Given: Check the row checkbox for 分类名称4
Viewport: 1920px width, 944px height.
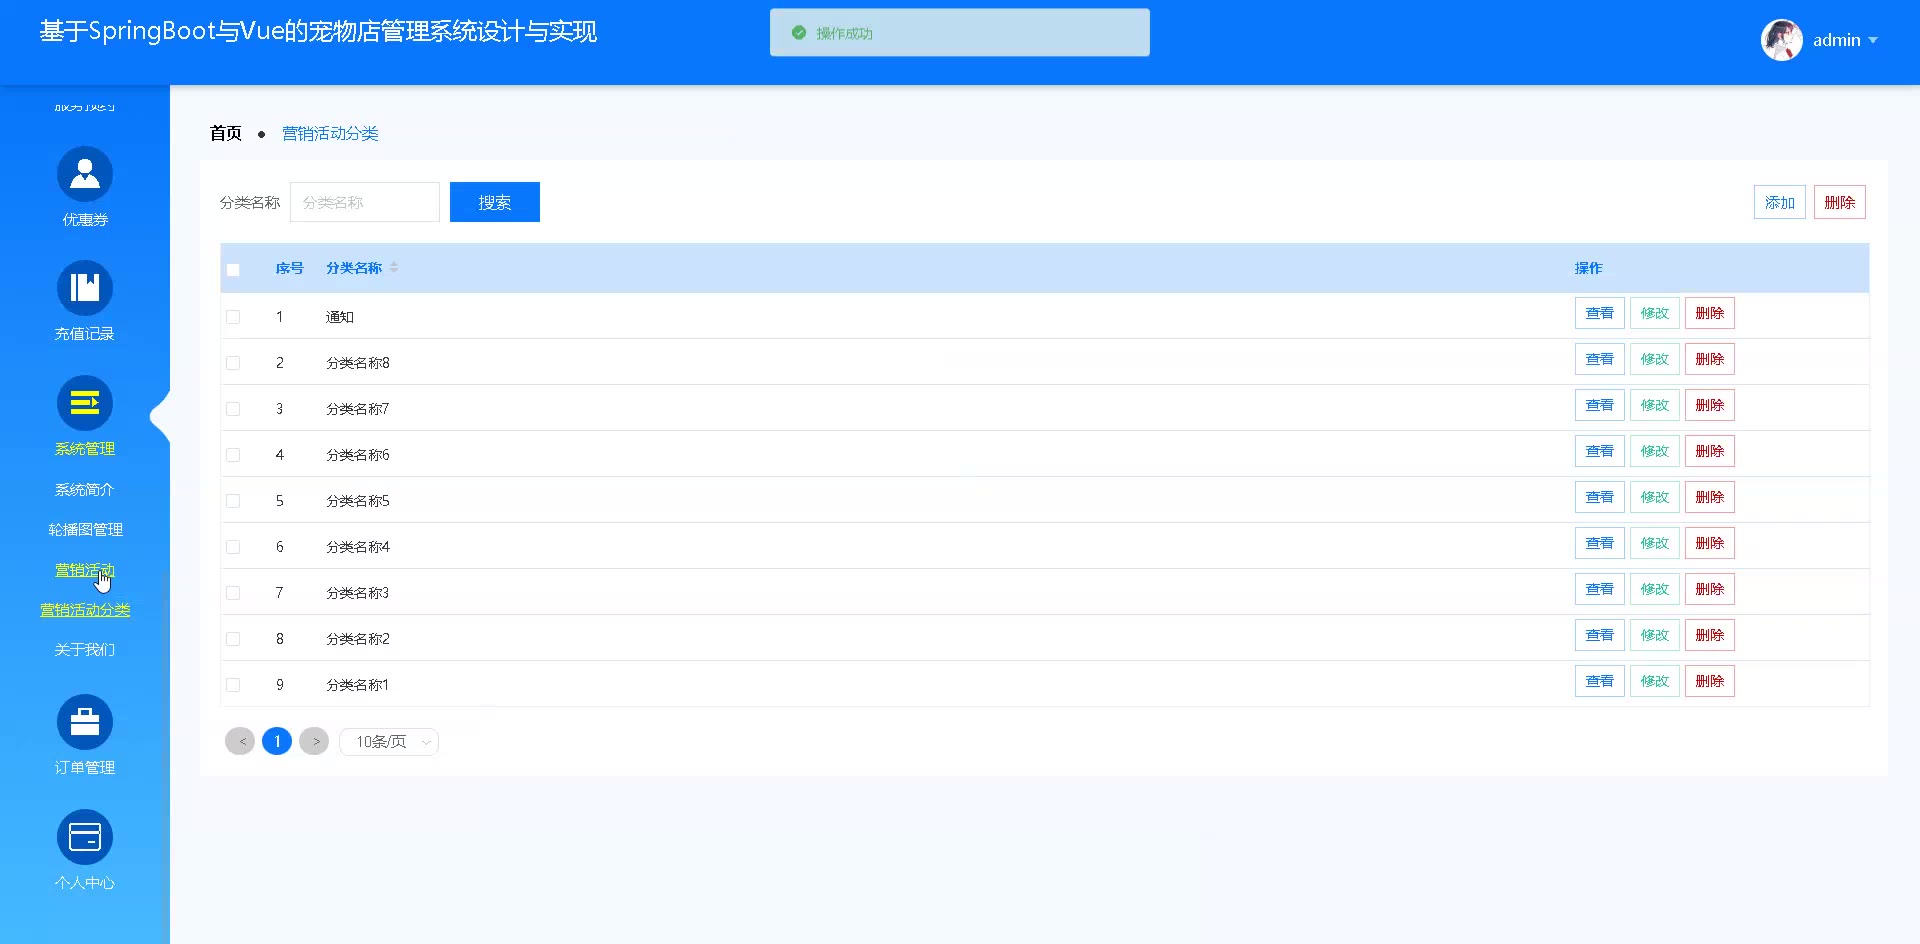Looking at the screenshot, I should pyautogui.click(x=233, y=547).
